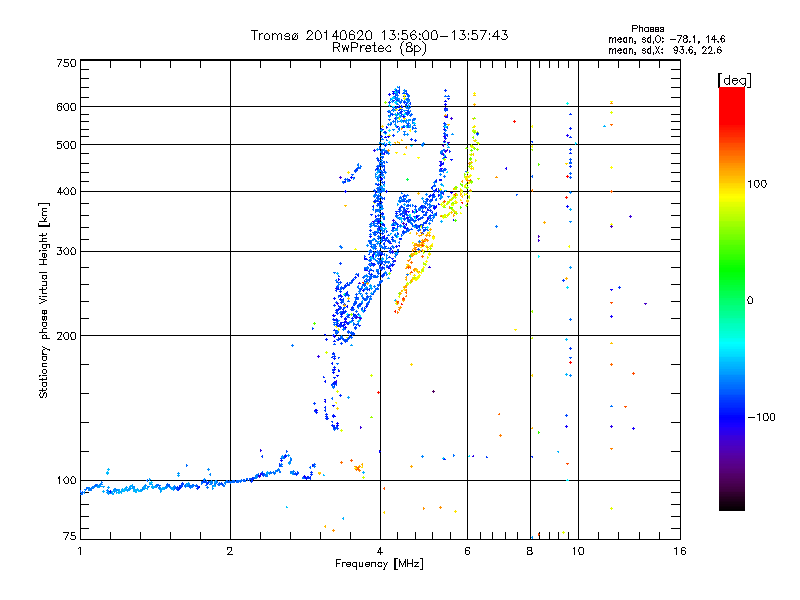Click the y-axis label 'Stationary phase Virtual Height [km]'
Viewport: 800px width, 600px height.
(x=43, y=300)
